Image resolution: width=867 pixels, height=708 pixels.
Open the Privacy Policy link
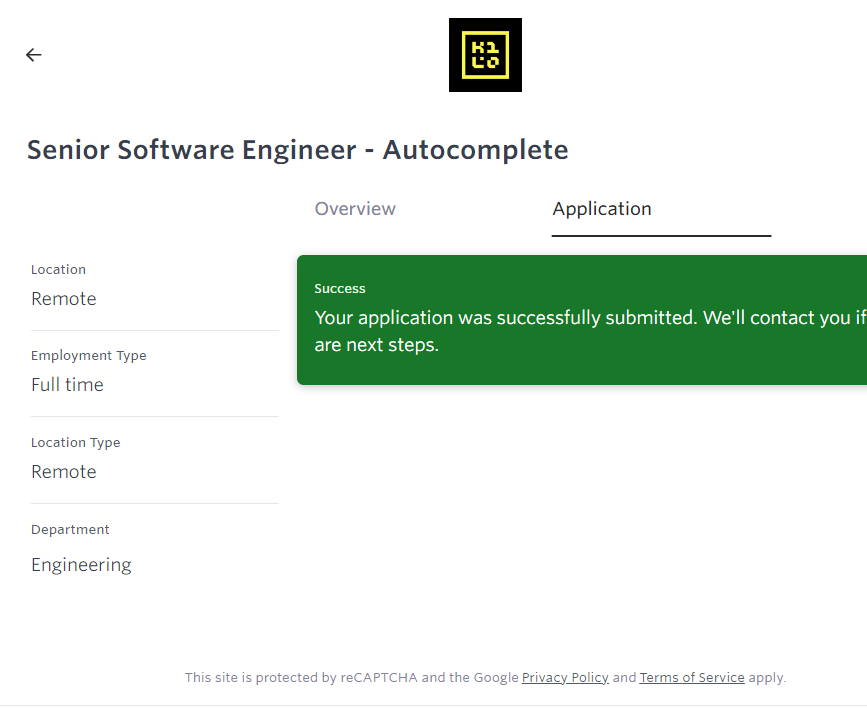pos(565,678)
